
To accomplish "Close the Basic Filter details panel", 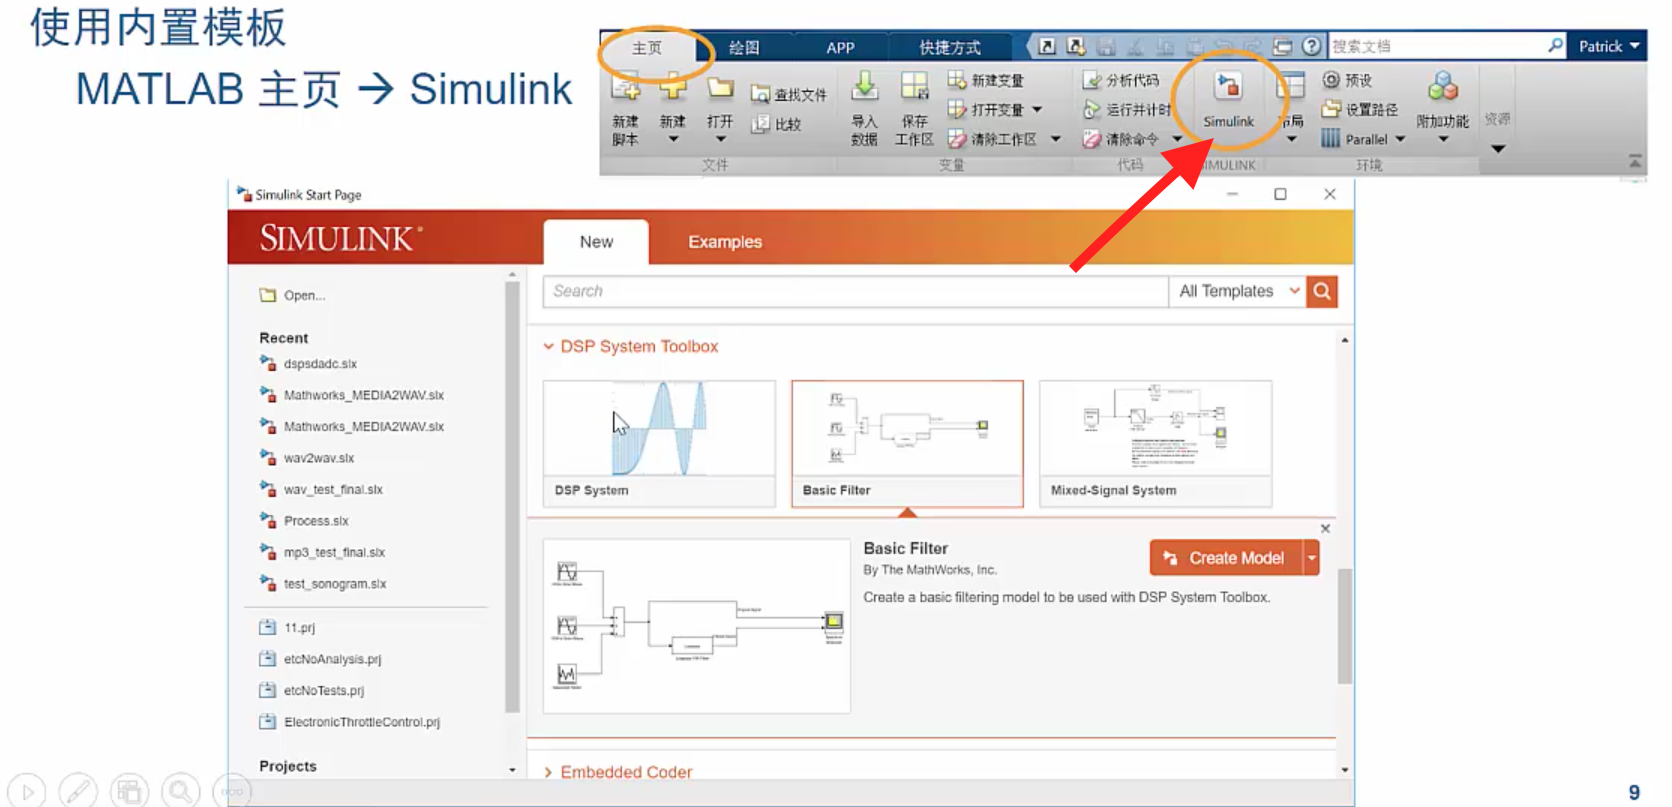I will [1325, 528].
